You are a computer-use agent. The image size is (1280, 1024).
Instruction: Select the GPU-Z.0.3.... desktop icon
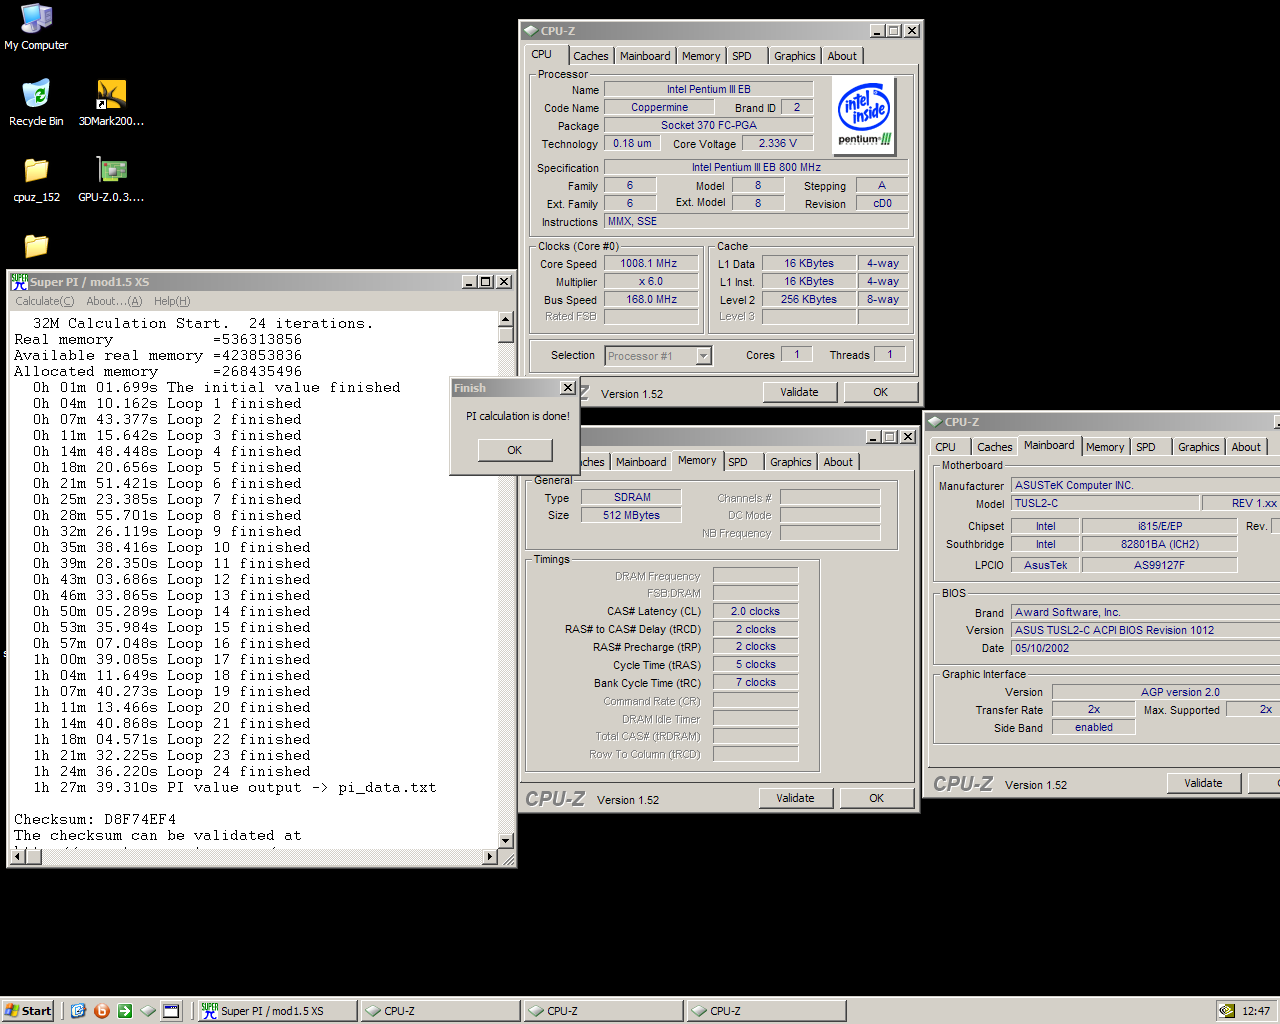coord(111,179)
